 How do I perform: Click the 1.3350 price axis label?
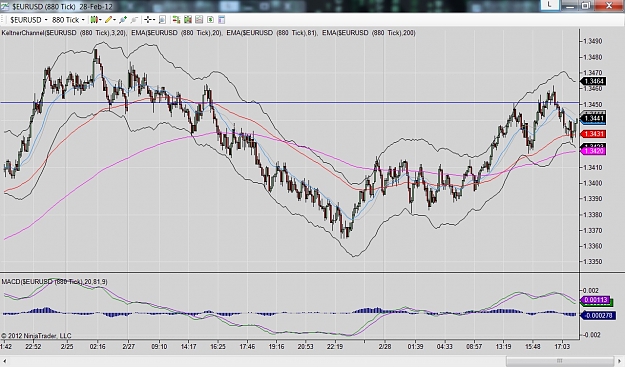pos(593,262)
